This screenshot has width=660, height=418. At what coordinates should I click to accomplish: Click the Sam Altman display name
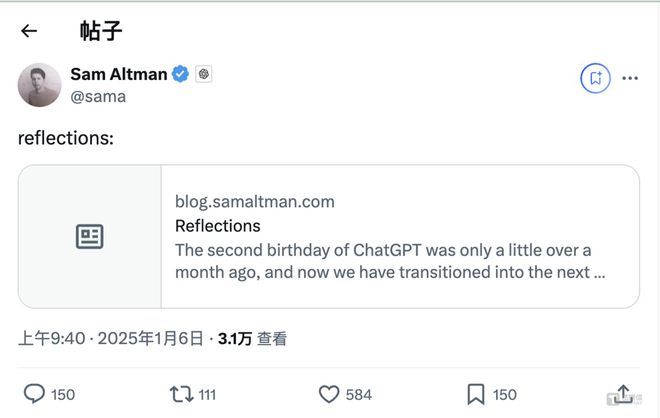coord(119,75)
